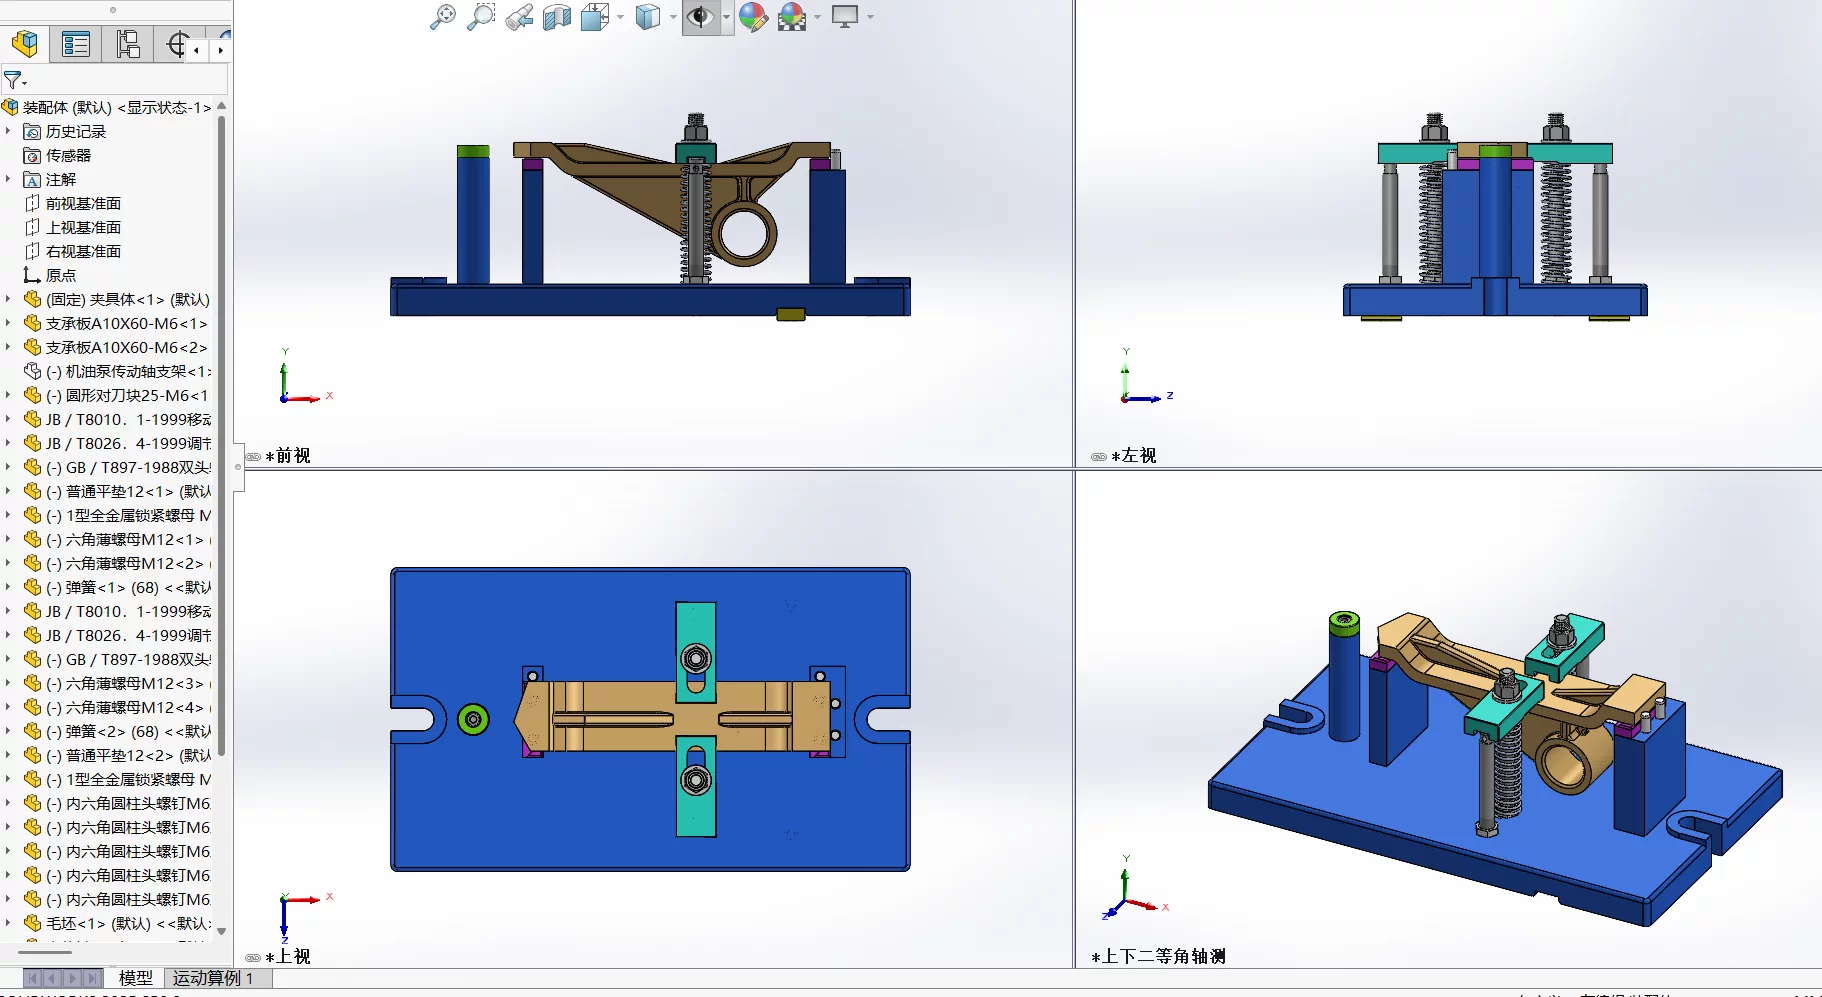Open the Hide/Show Items dropdown arrow
The width and height of the screenshot is (1822, 997).
726,17
